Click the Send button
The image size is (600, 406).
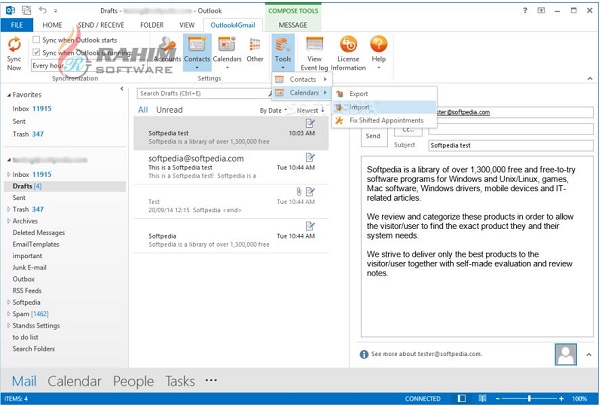[373, 136]
